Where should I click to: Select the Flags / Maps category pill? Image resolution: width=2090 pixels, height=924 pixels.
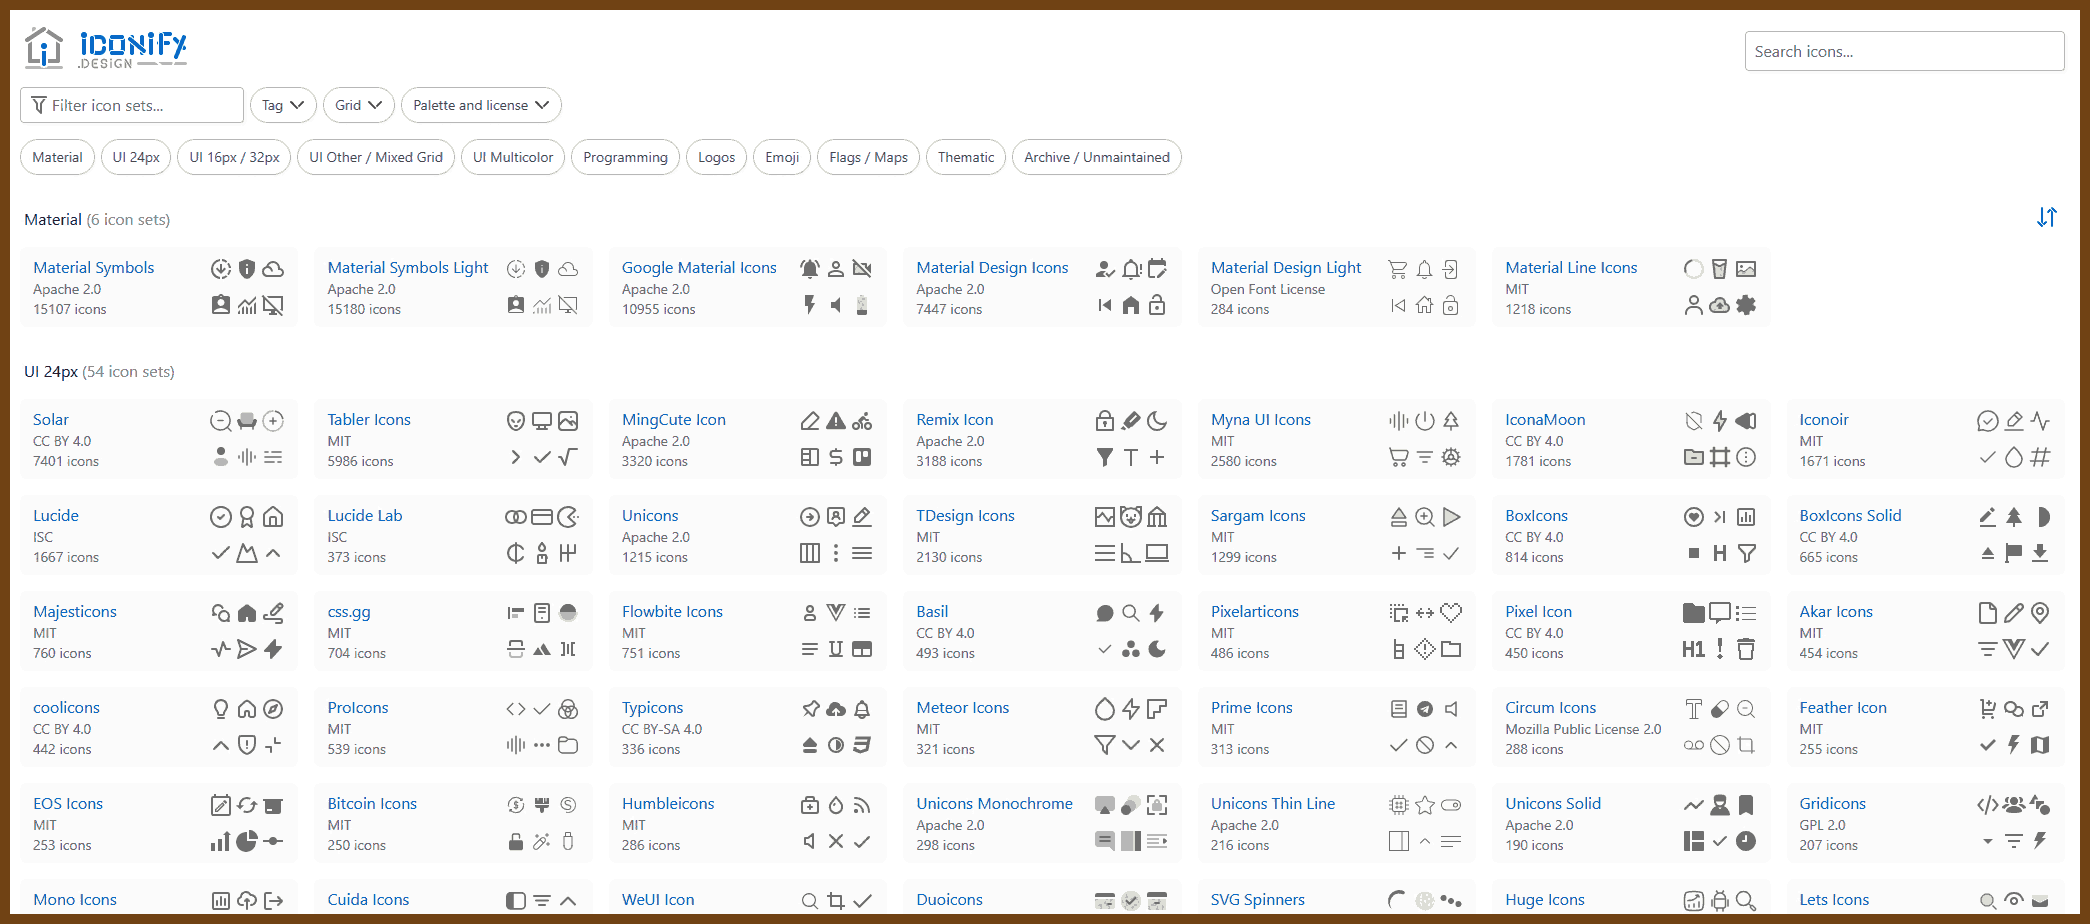point(868,157)
